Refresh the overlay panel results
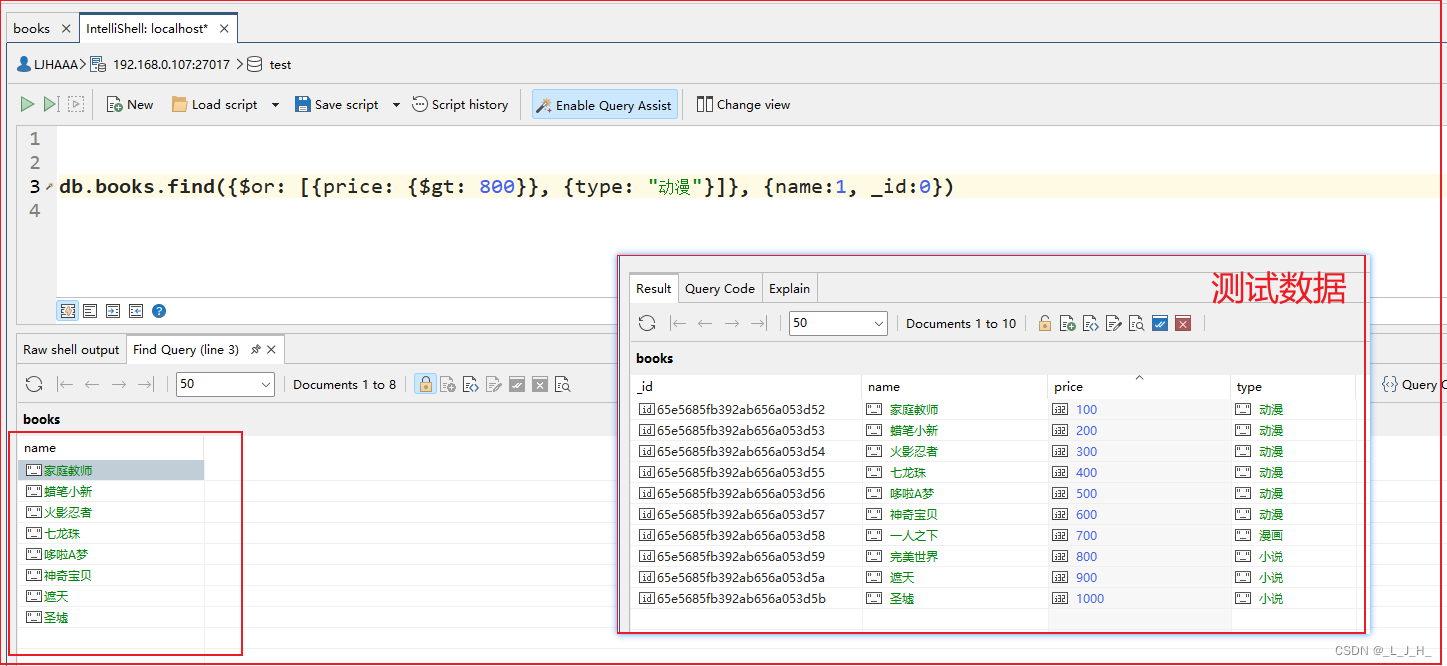The width and height of the screenshot is (1447, 666). click(647, 323)
